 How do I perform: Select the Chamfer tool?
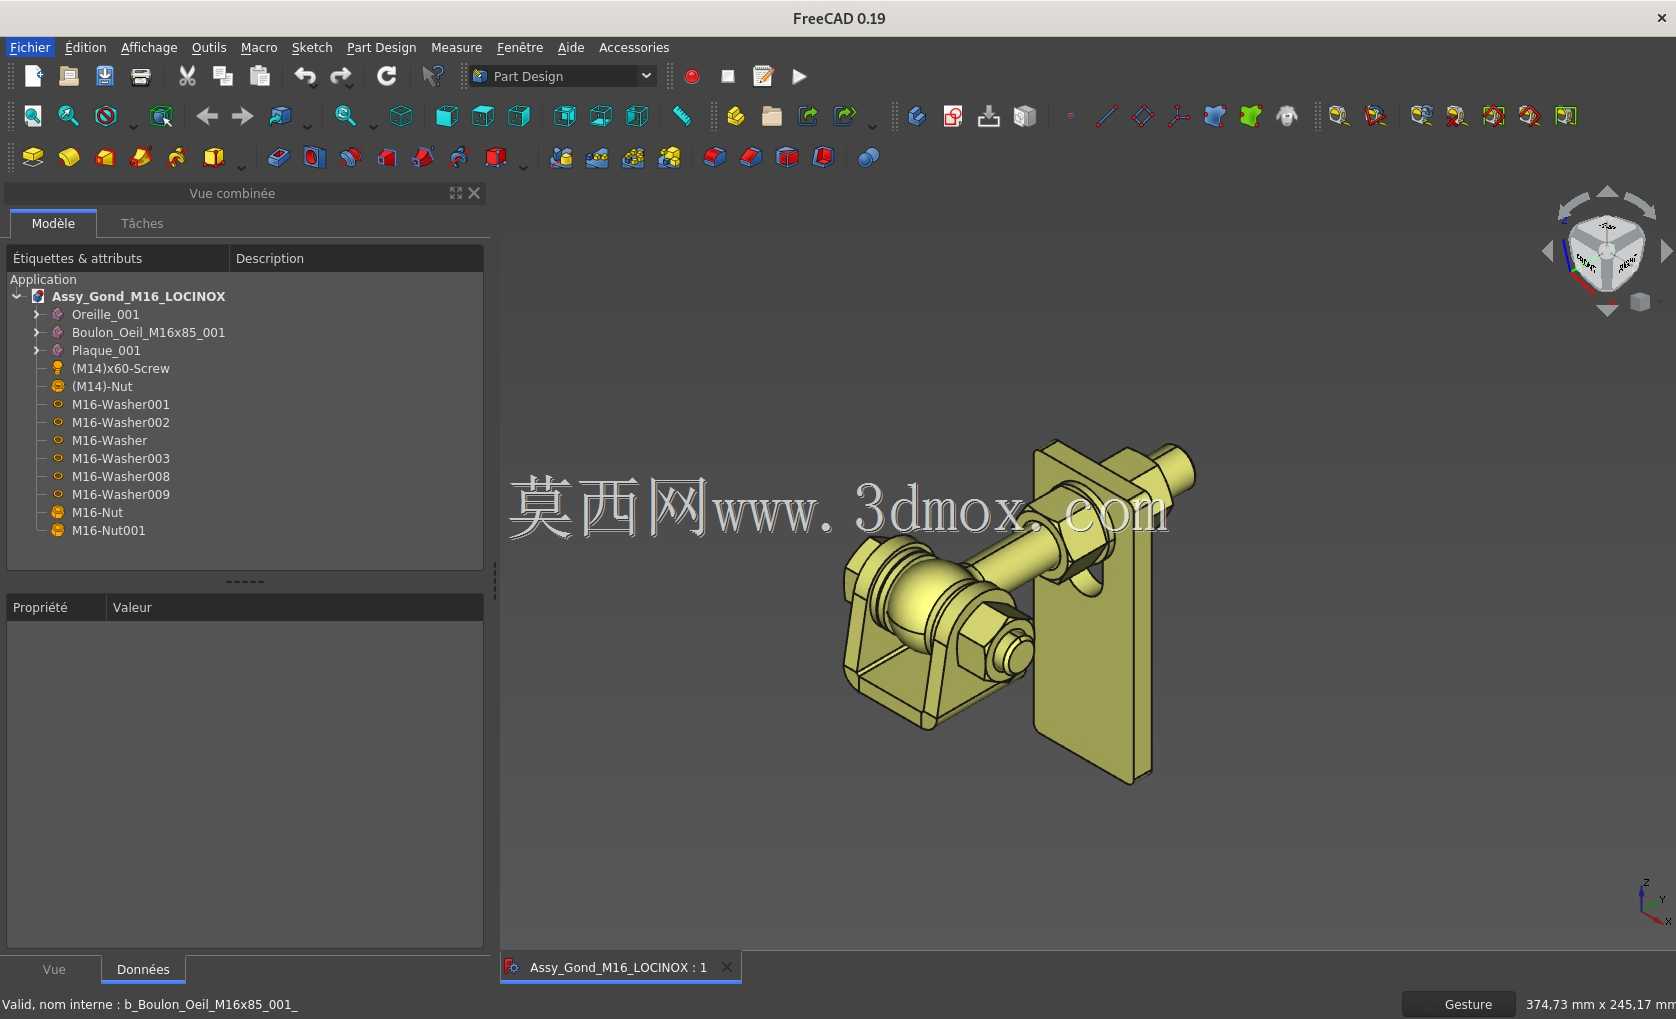tap(751, 157)
